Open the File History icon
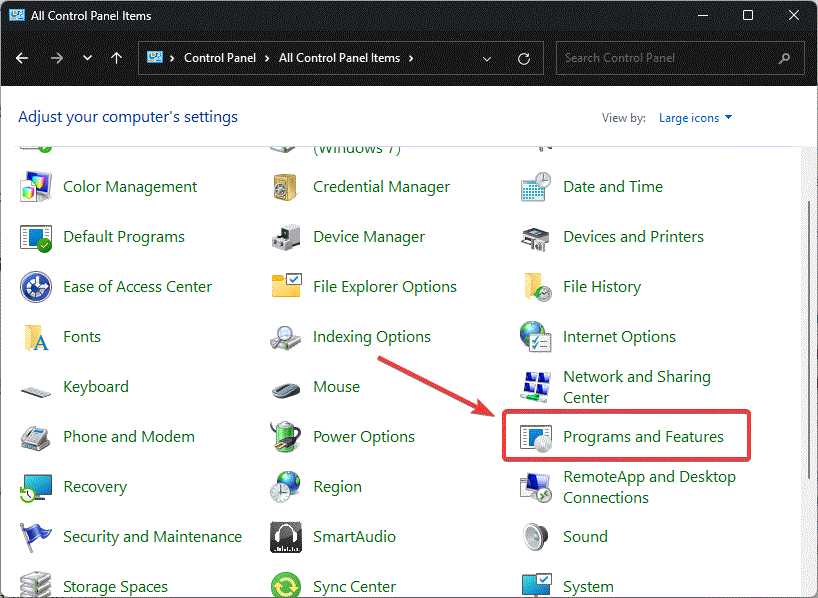Screen dimensions: 818x598 coord(537,286)
